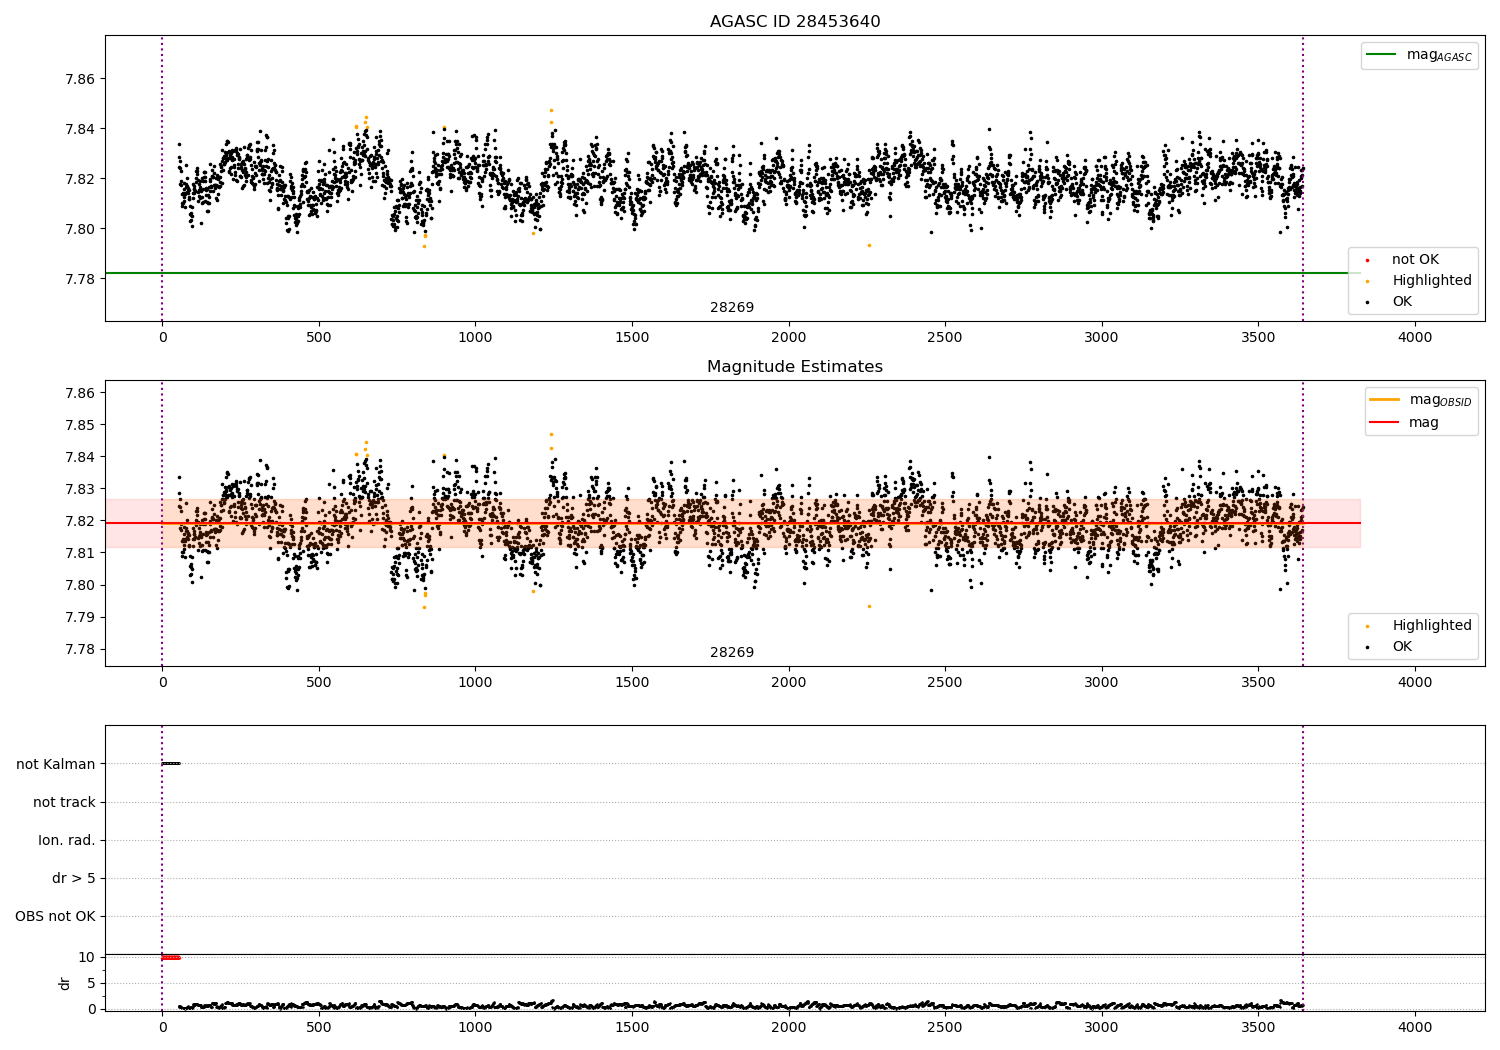Click the 7.85 y-tick in Magnitude Estimates
The height and width of the screenshot is (1050, 1500).
(80, 426)
